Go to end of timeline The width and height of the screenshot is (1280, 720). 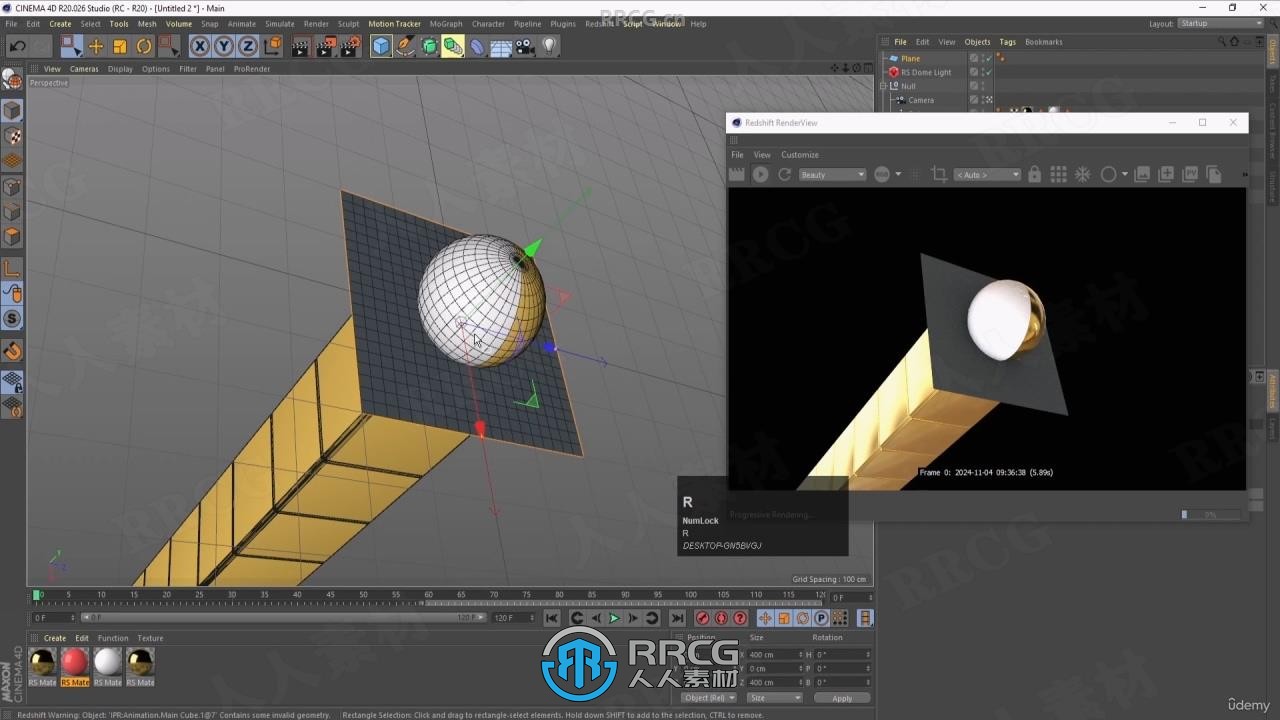pos(677,618)
